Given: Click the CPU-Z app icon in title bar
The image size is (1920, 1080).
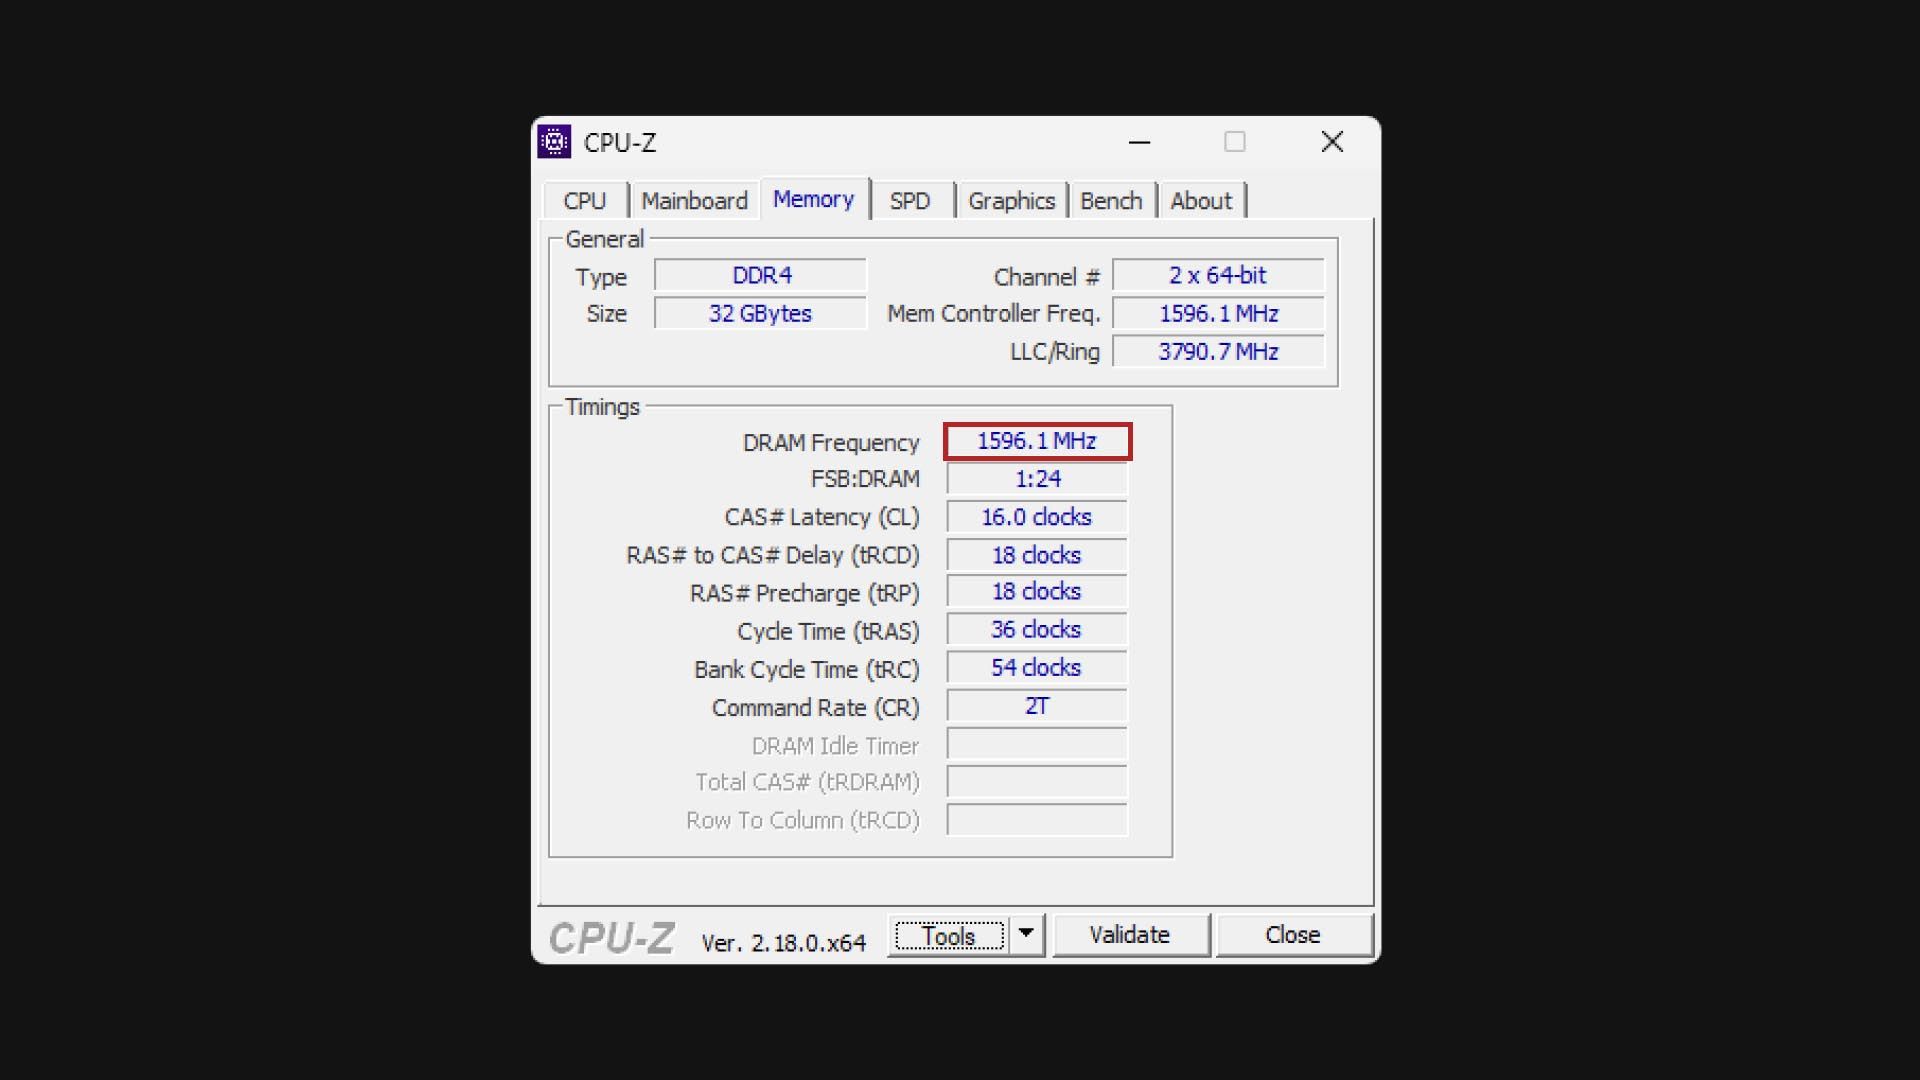Looking at the screenshot, I should click(554, 142).
